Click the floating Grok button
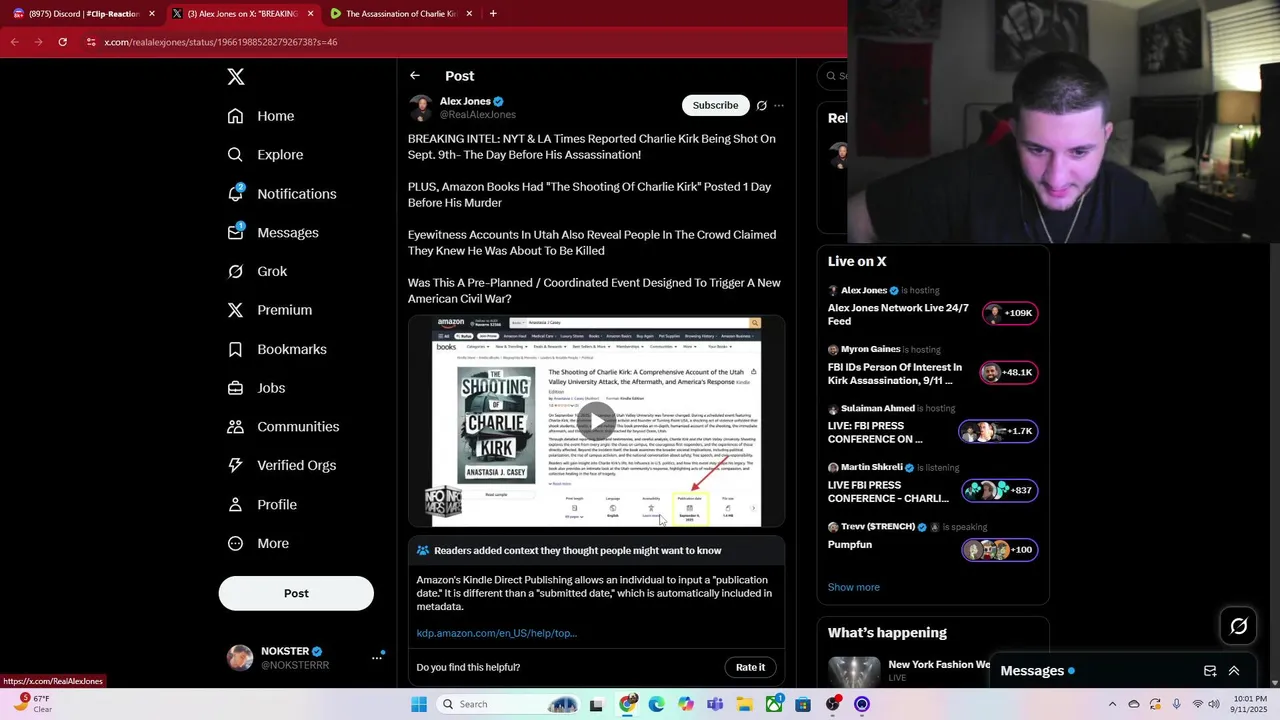The image size is (1280, 720). click(1239, 626)
